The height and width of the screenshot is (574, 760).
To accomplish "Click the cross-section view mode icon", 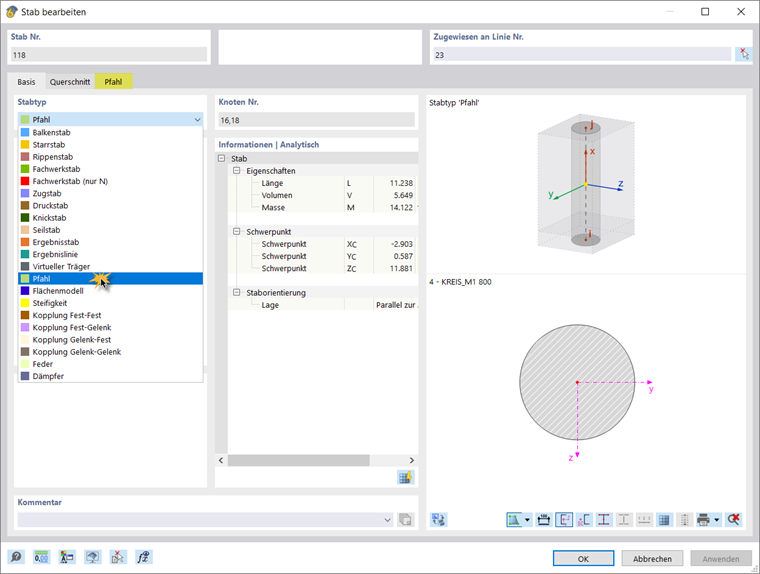I will coord(514,520).
